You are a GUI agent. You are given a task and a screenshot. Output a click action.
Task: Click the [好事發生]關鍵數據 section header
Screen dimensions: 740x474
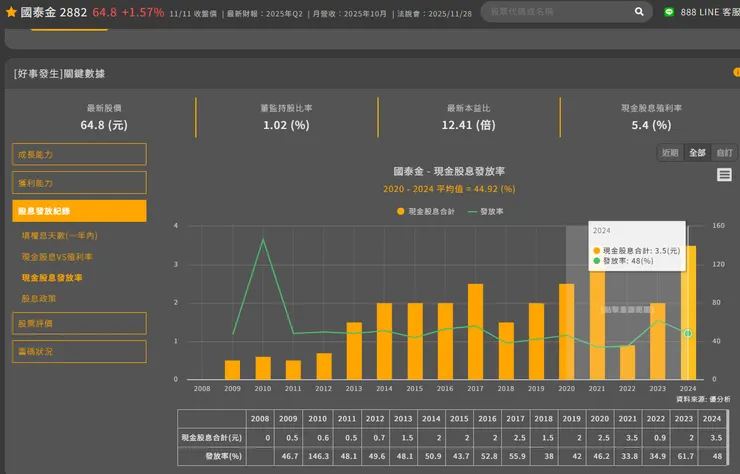pos(59,74)
